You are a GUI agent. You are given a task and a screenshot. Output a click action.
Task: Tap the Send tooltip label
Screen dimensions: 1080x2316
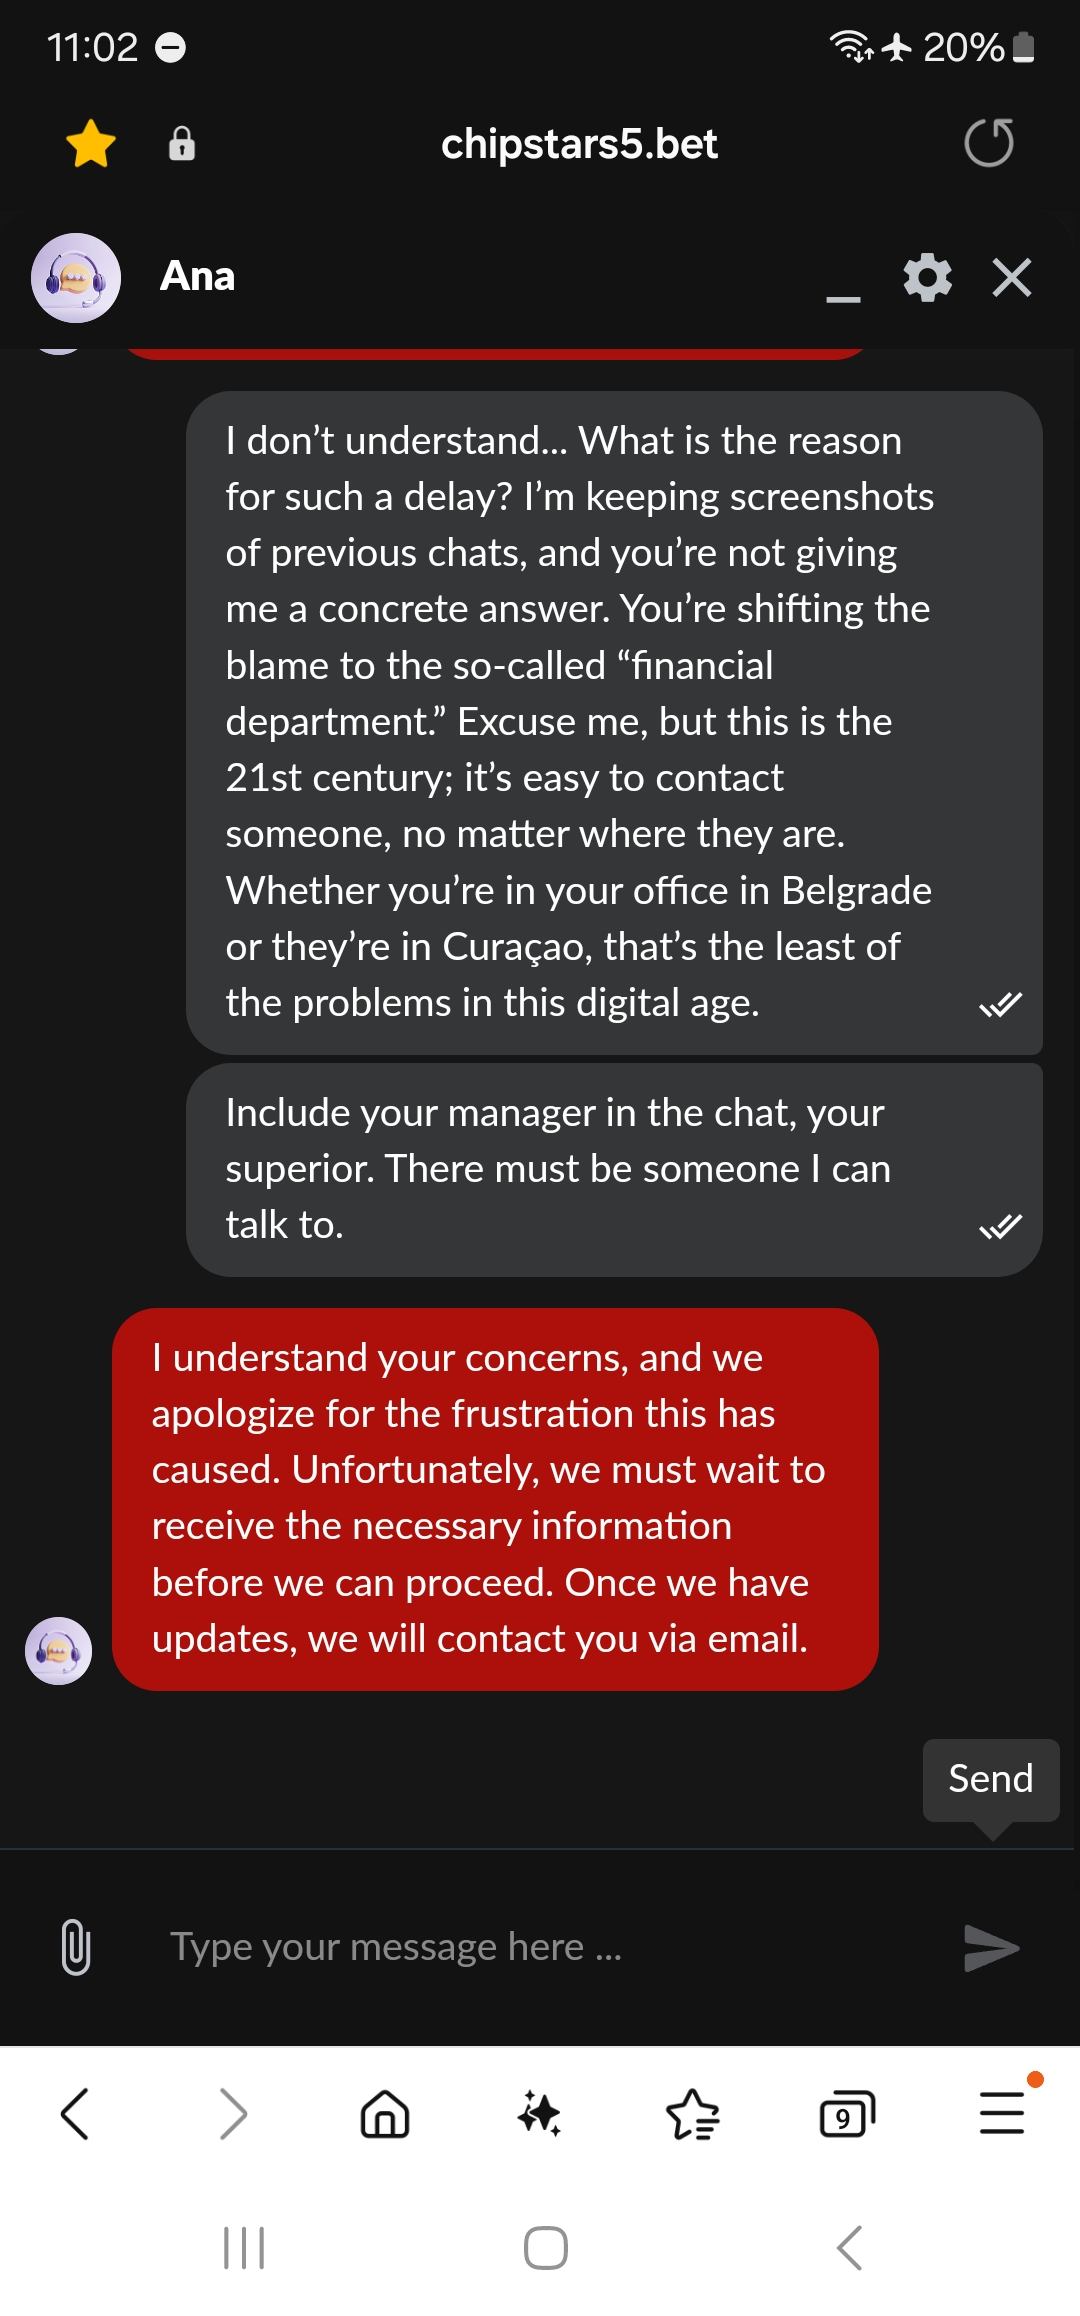(x=990, y=1779)
